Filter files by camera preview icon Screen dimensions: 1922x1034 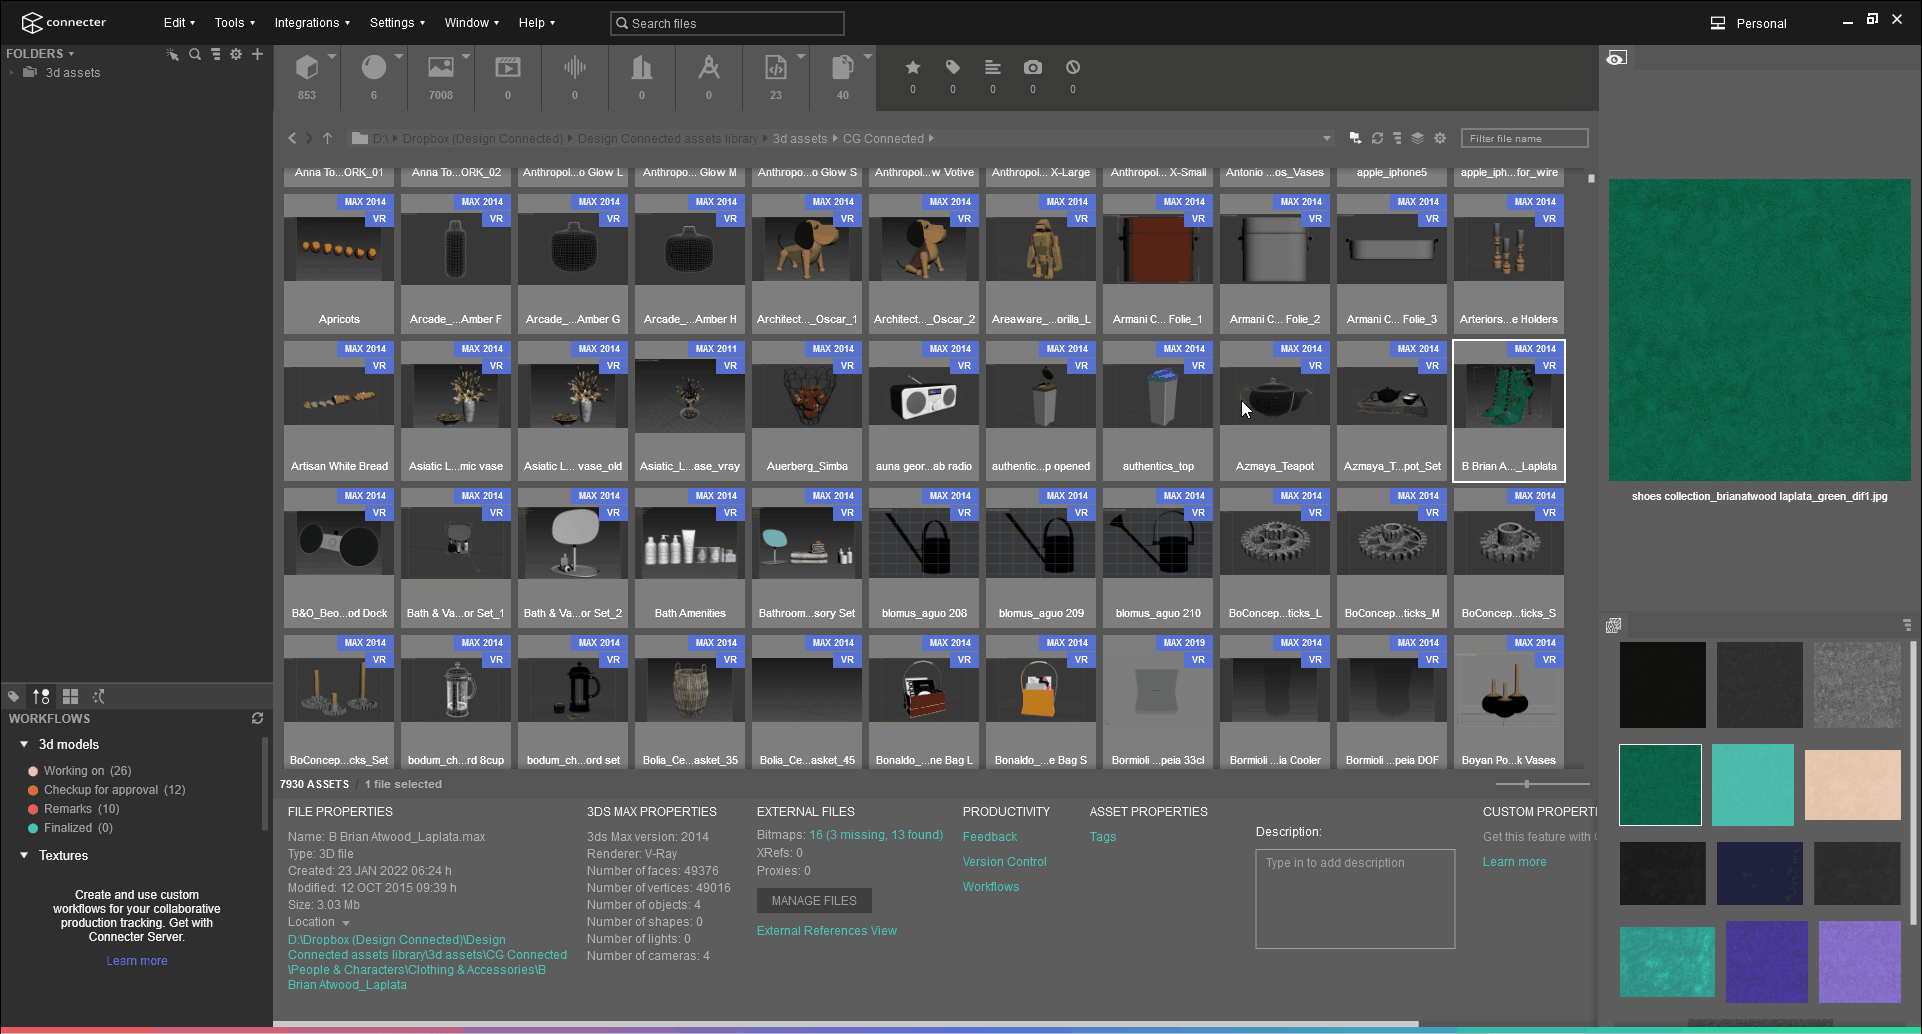click(x=1033, y=67)
